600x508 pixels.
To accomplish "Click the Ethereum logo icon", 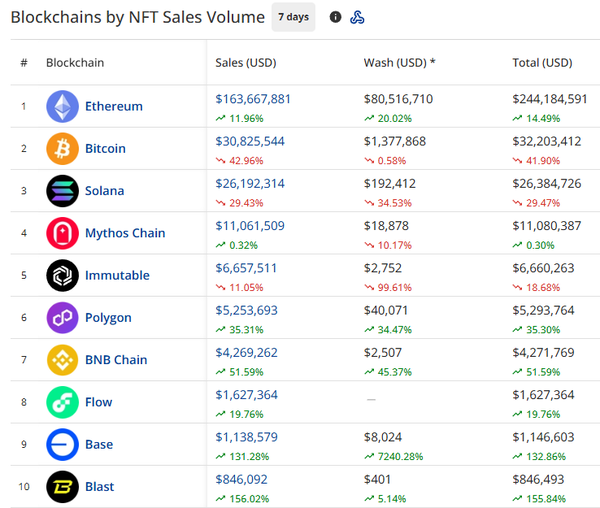I will pos(62,107).
